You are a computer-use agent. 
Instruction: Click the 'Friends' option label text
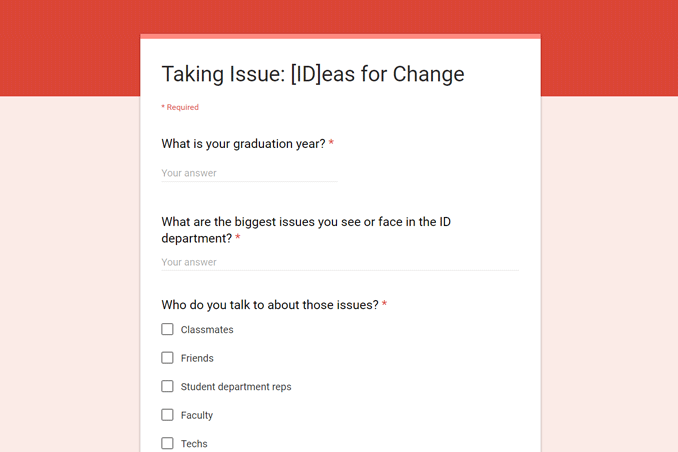click(197, 358)
